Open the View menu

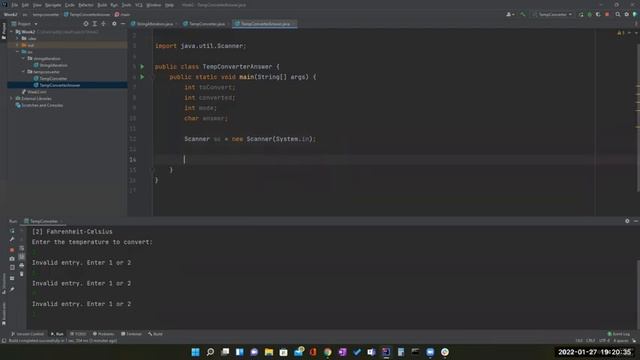37,5
